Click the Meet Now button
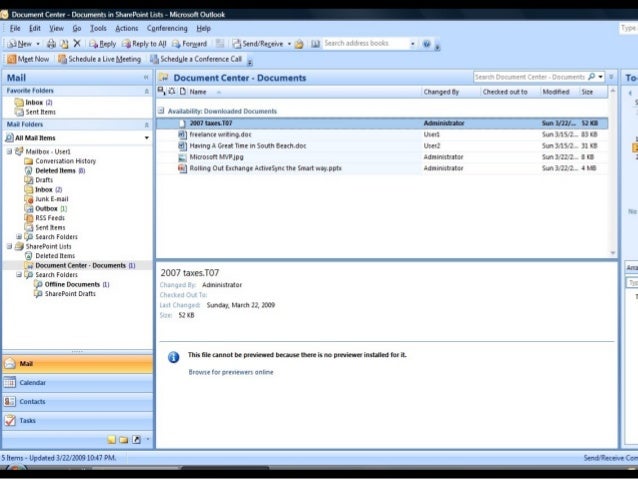 point(28,59)
